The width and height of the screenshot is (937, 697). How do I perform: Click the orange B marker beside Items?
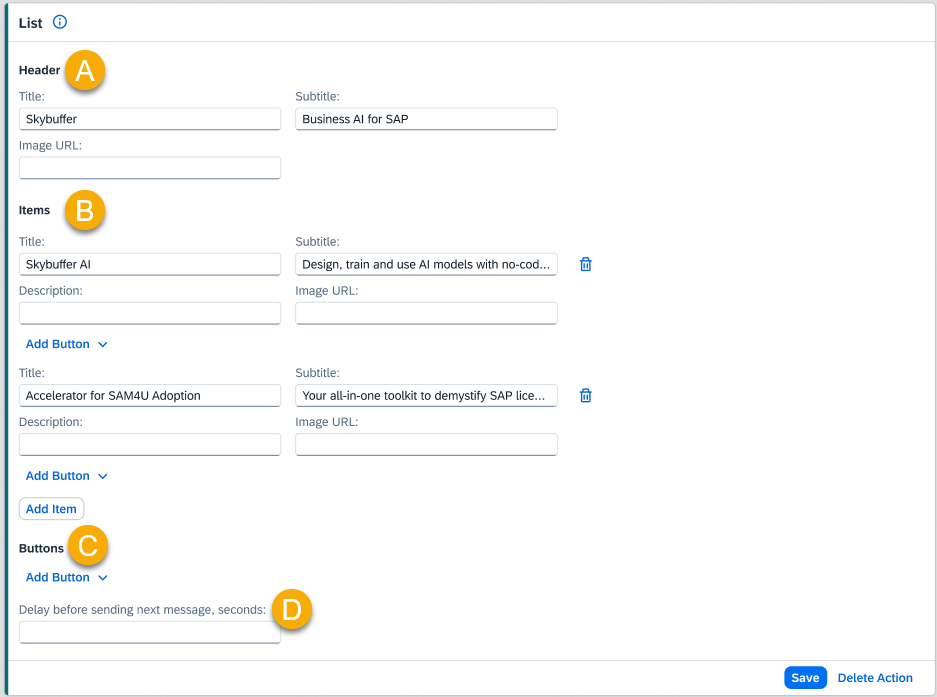tap(85, 211)
